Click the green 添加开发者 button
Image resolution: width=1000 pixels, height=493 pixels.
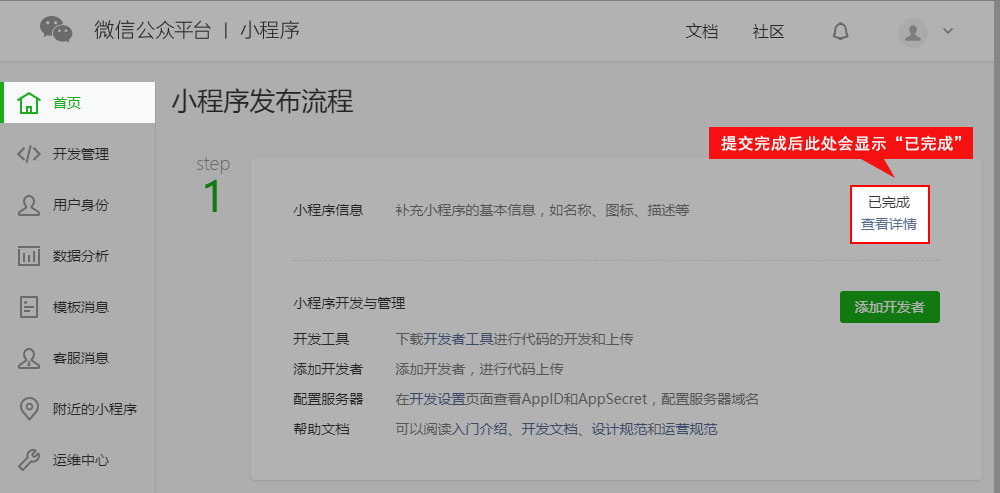(889, 307)
